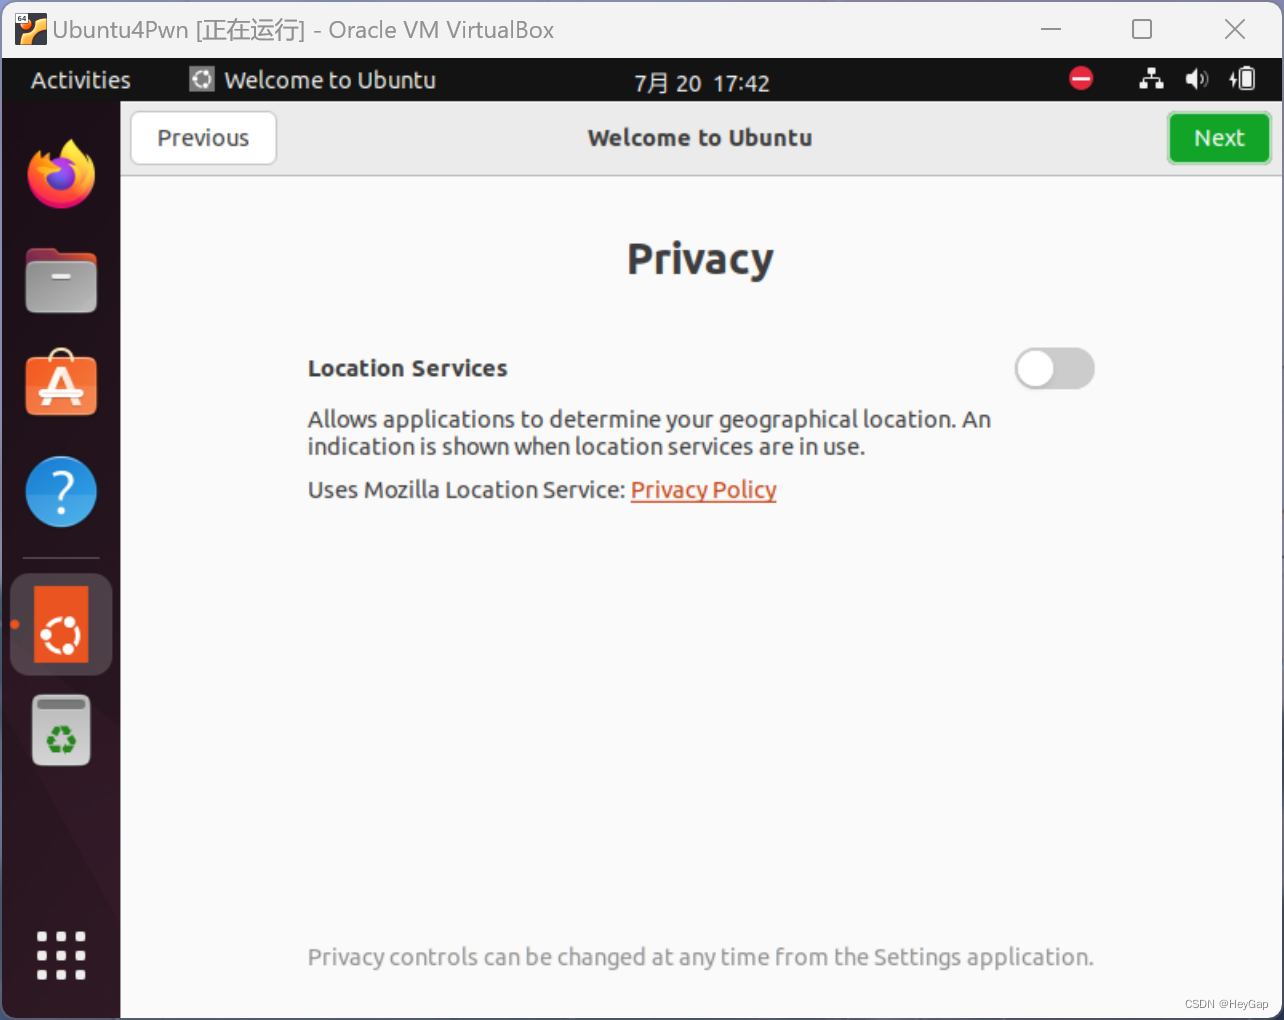Open Ubuntu Software from the dock
This screenshot has width=1284, height=1020.
61,383
